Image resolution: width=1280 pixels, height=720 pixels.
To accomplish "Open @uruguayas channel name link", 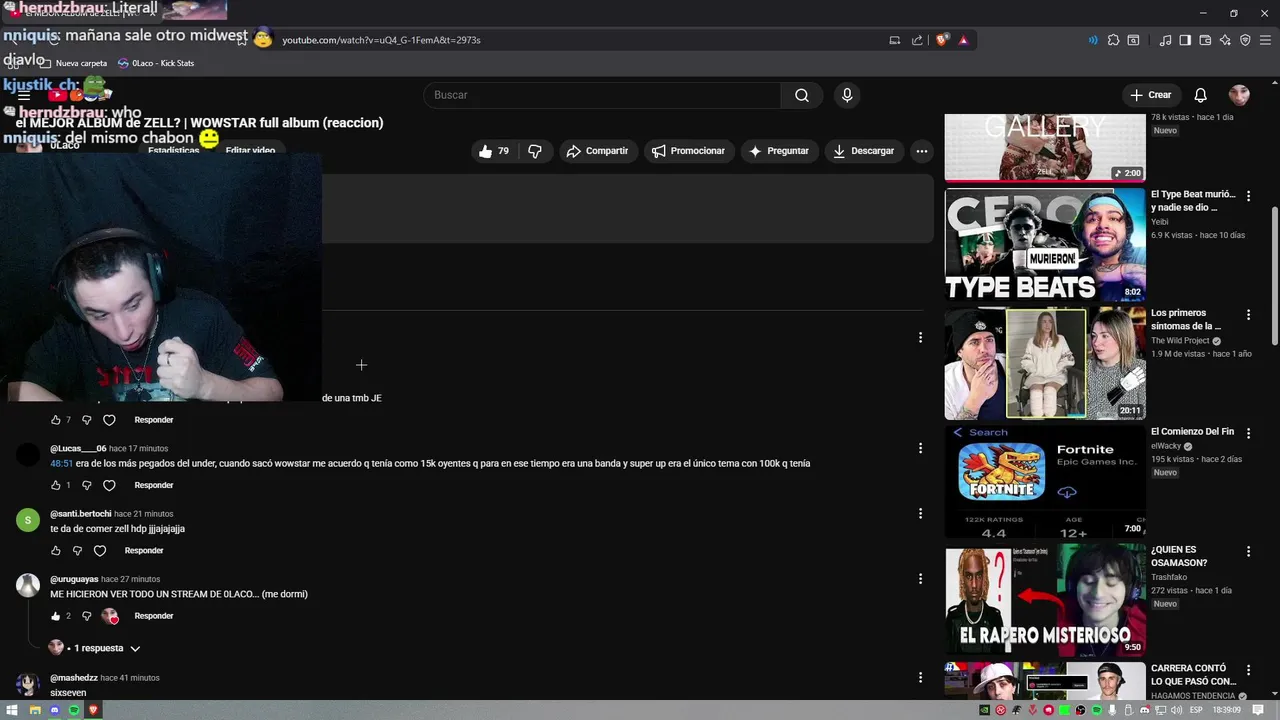I will [74, 579].
